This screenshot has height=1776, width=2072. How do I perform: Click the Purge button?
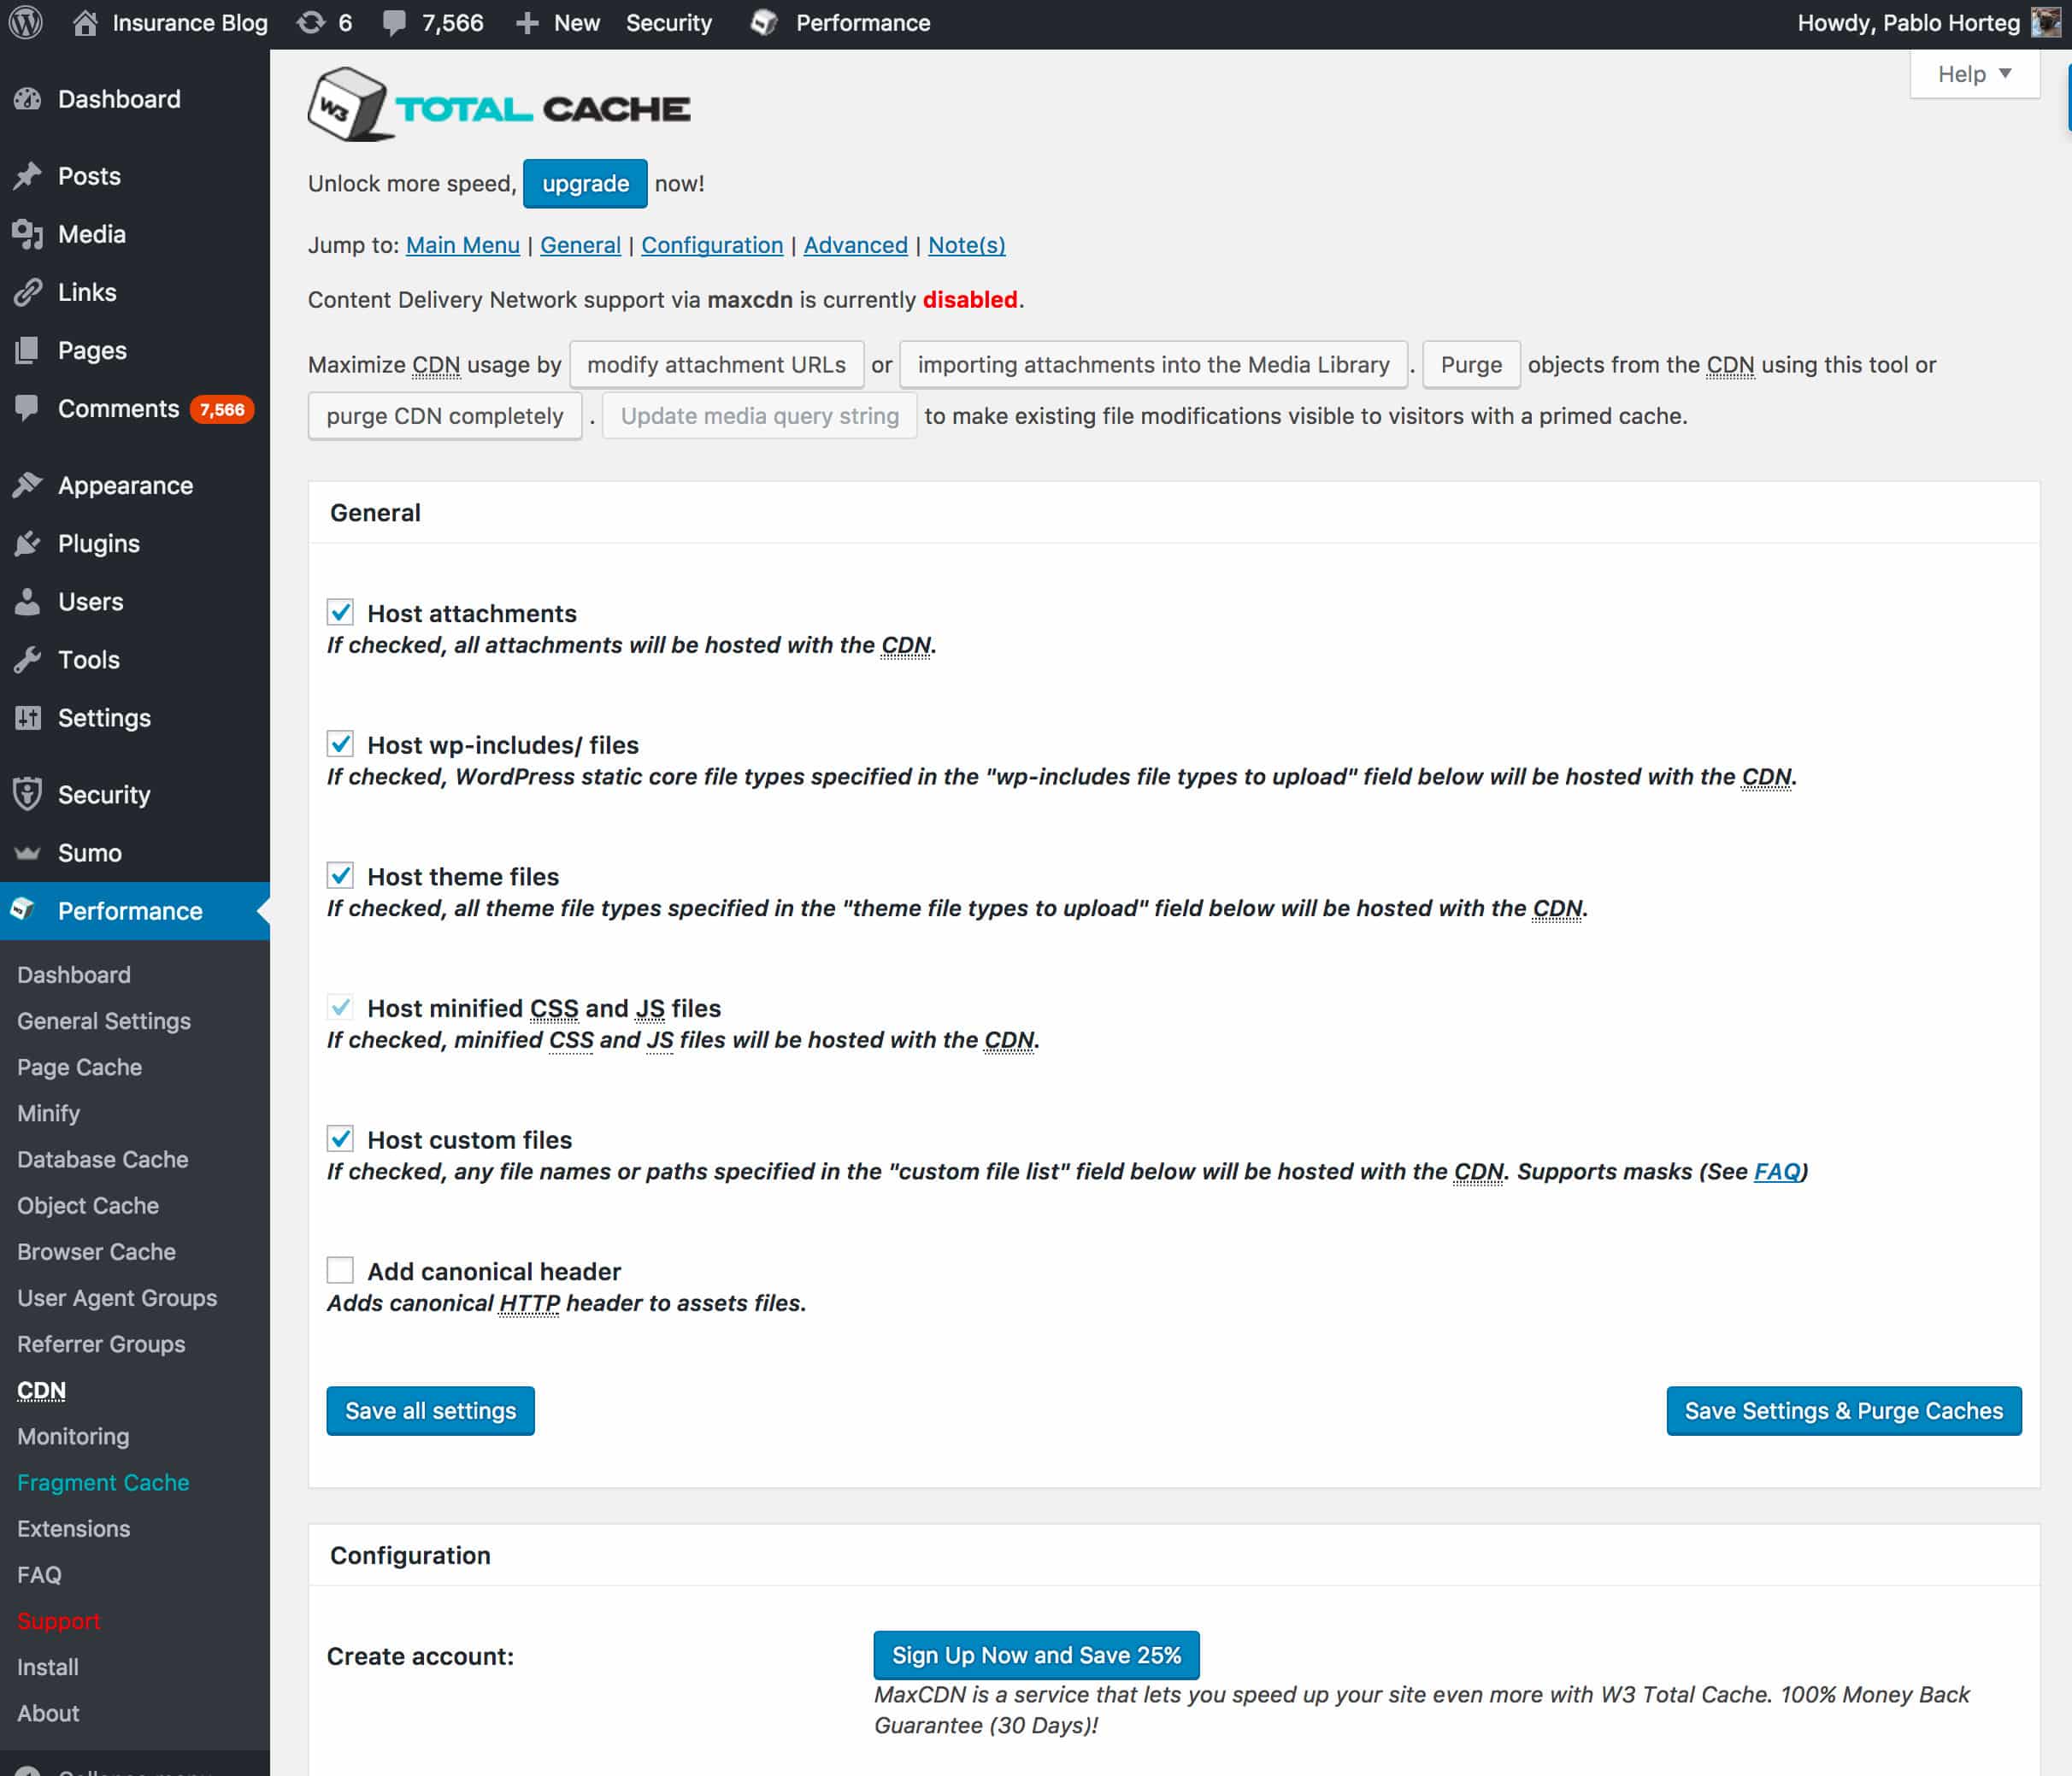click(x=1471, y=364)
